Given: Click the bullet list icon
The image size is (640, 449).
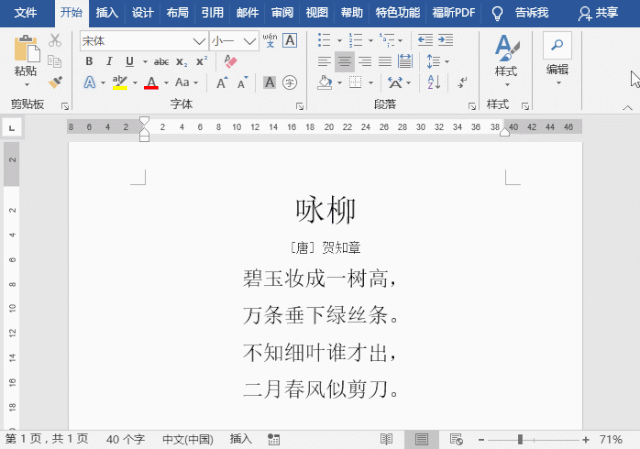Looking at the screenshot, I should pos(324,40).
